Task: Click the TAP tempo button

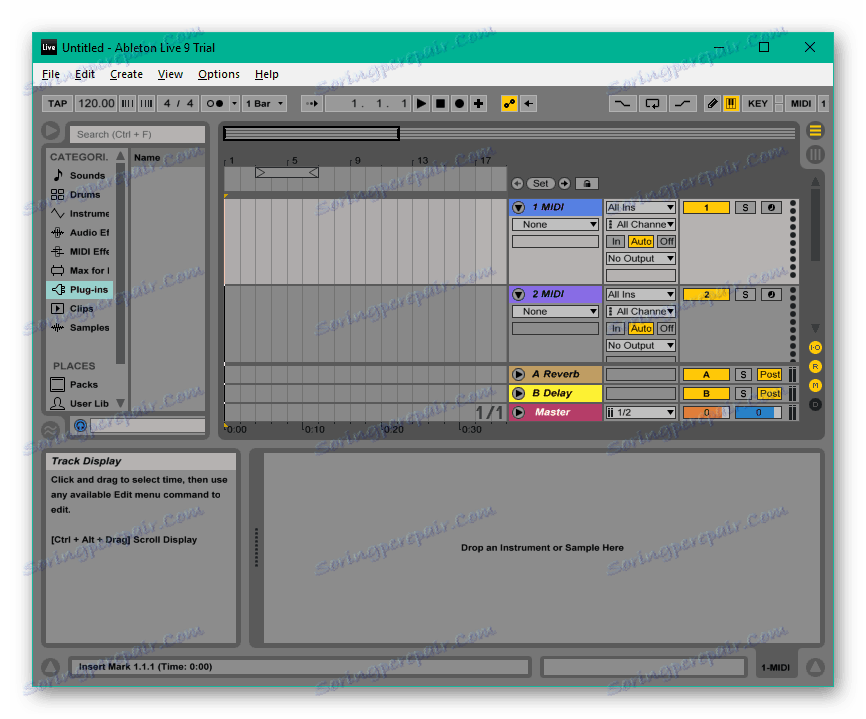Action: point(57,103)
